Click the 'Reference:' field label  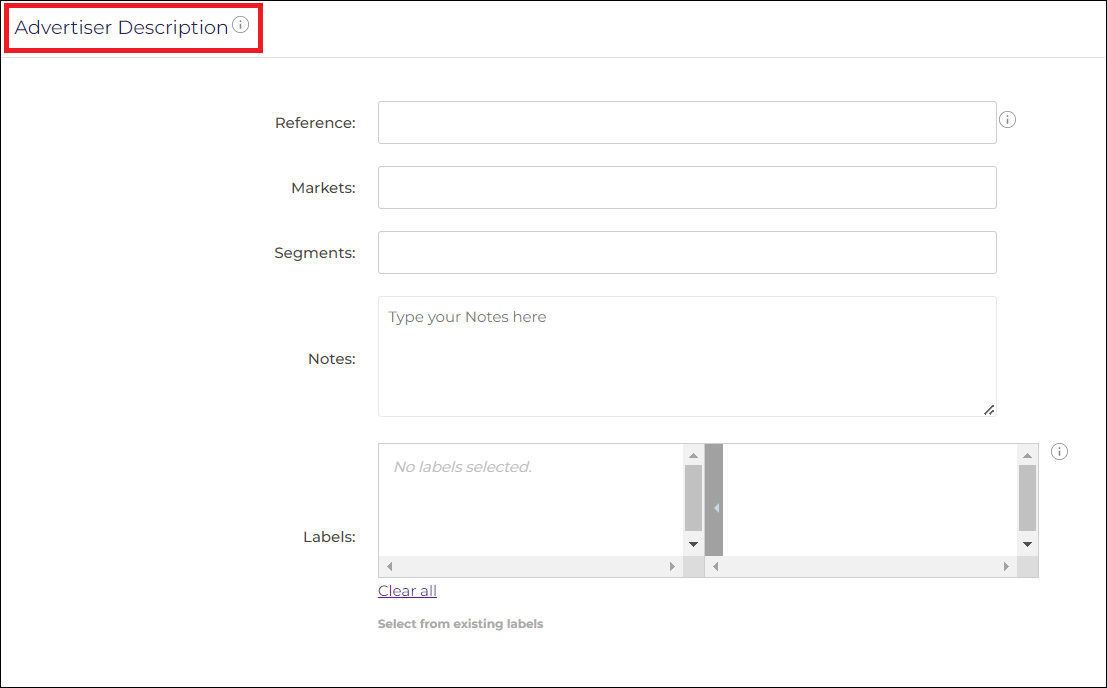click(x=315, y=123)
